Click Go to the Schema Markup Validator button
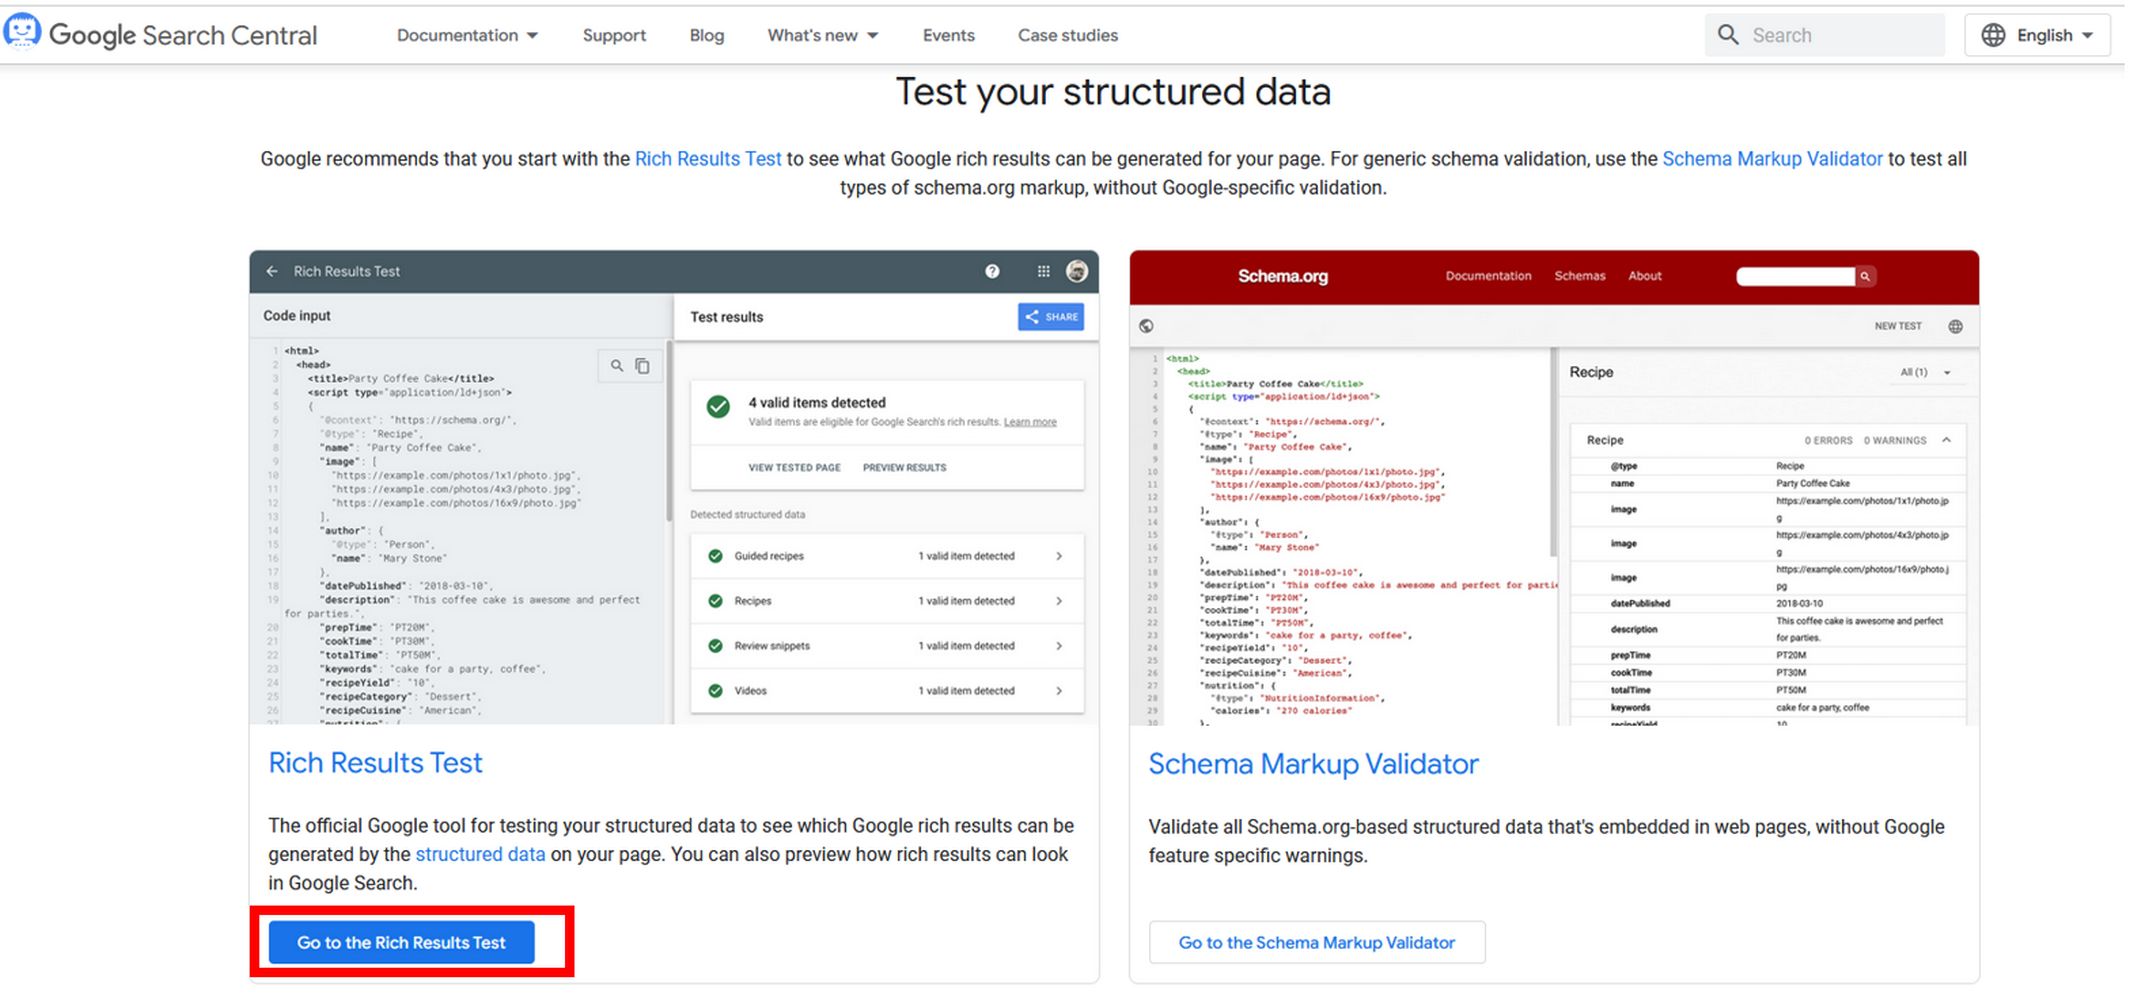The height and width of the screenshot is (999, 2133). pos(1317,942)
